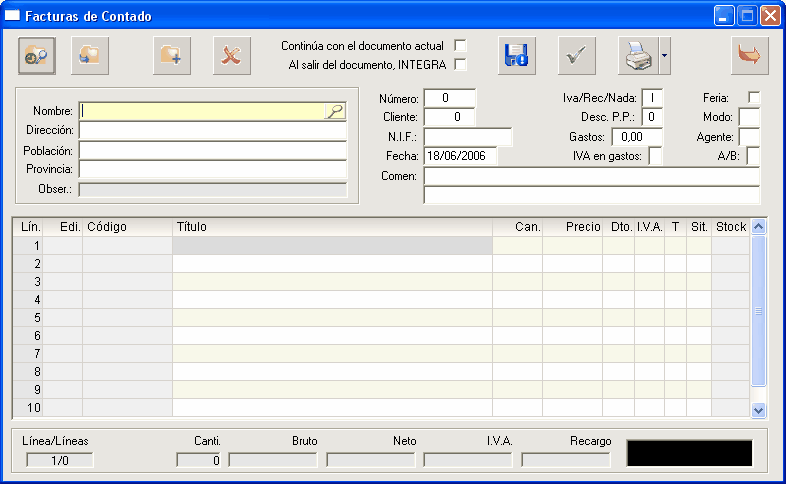Click the folder refresh toolbar icon
Viewport: 786px width, 484px height.
tap(90, 56)
